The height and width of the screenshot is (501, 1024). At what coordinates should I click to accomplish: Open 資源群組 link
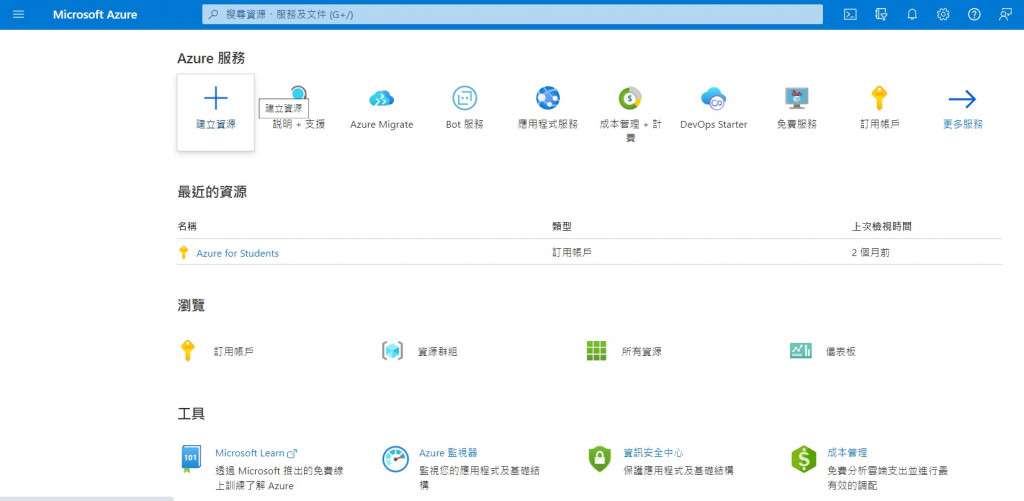(x=438, y=351)
